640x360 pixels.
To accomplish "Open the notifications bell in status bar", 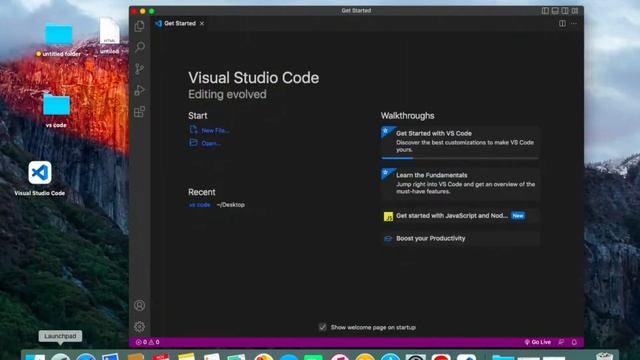I will coord(574,342).
